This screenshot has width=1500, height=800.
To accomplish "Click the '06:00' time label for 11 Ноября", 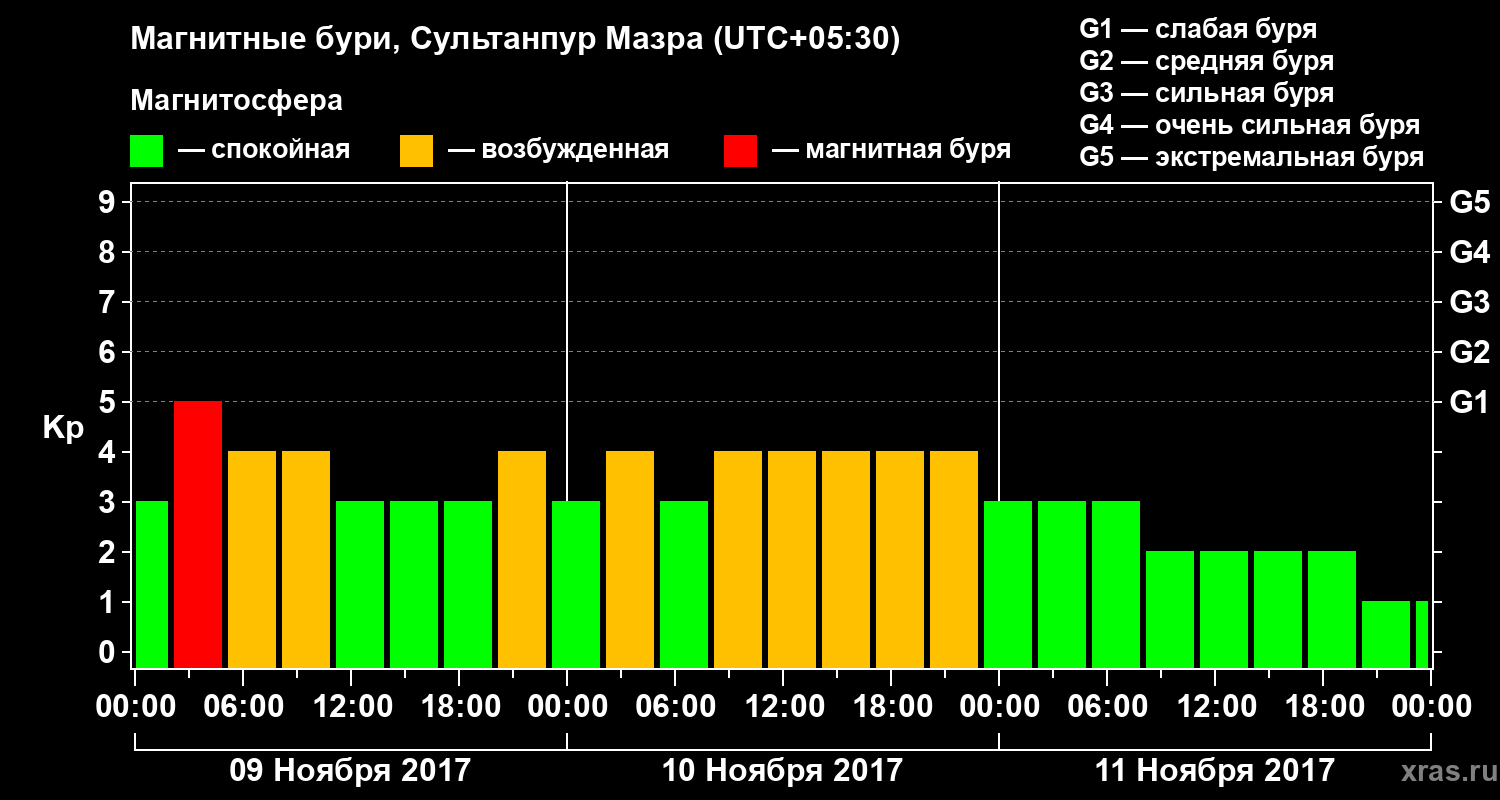I will click(1106, 707).
